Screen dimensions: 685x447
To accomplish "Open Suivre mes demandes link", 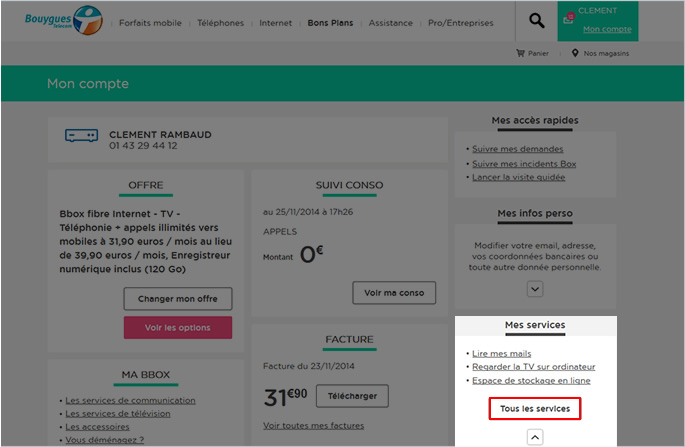I will click(517, 149).
